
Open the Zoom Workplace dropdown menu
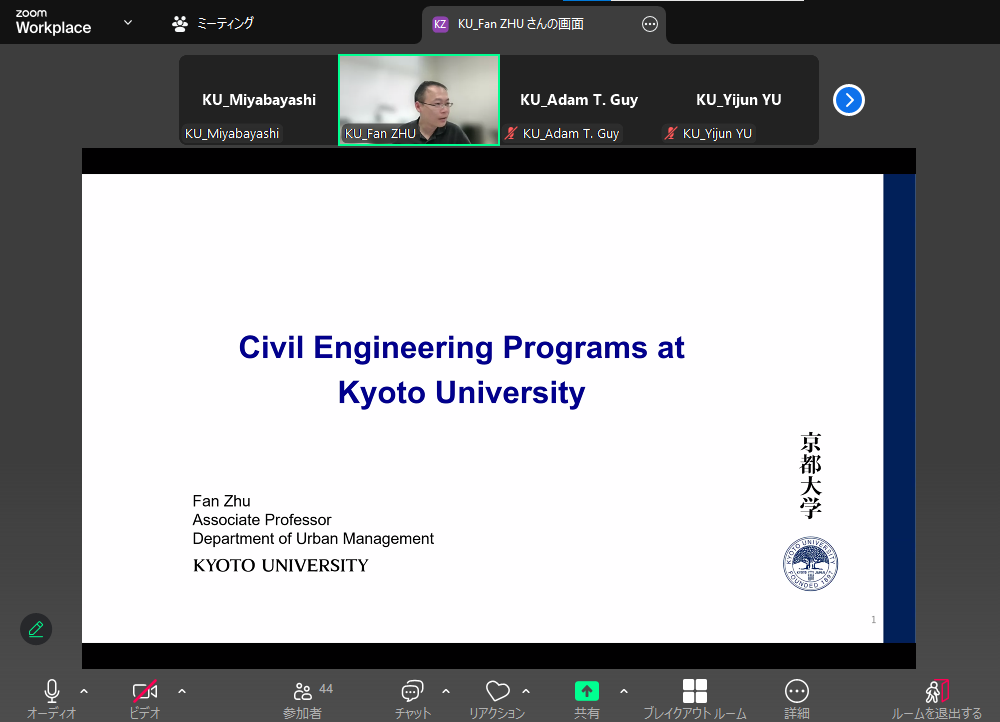[127, 23]
